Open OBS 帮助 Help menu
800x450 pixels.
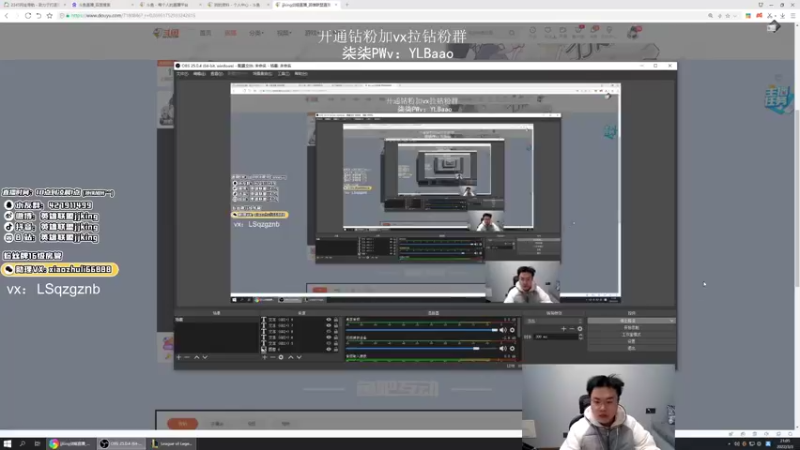301,74
